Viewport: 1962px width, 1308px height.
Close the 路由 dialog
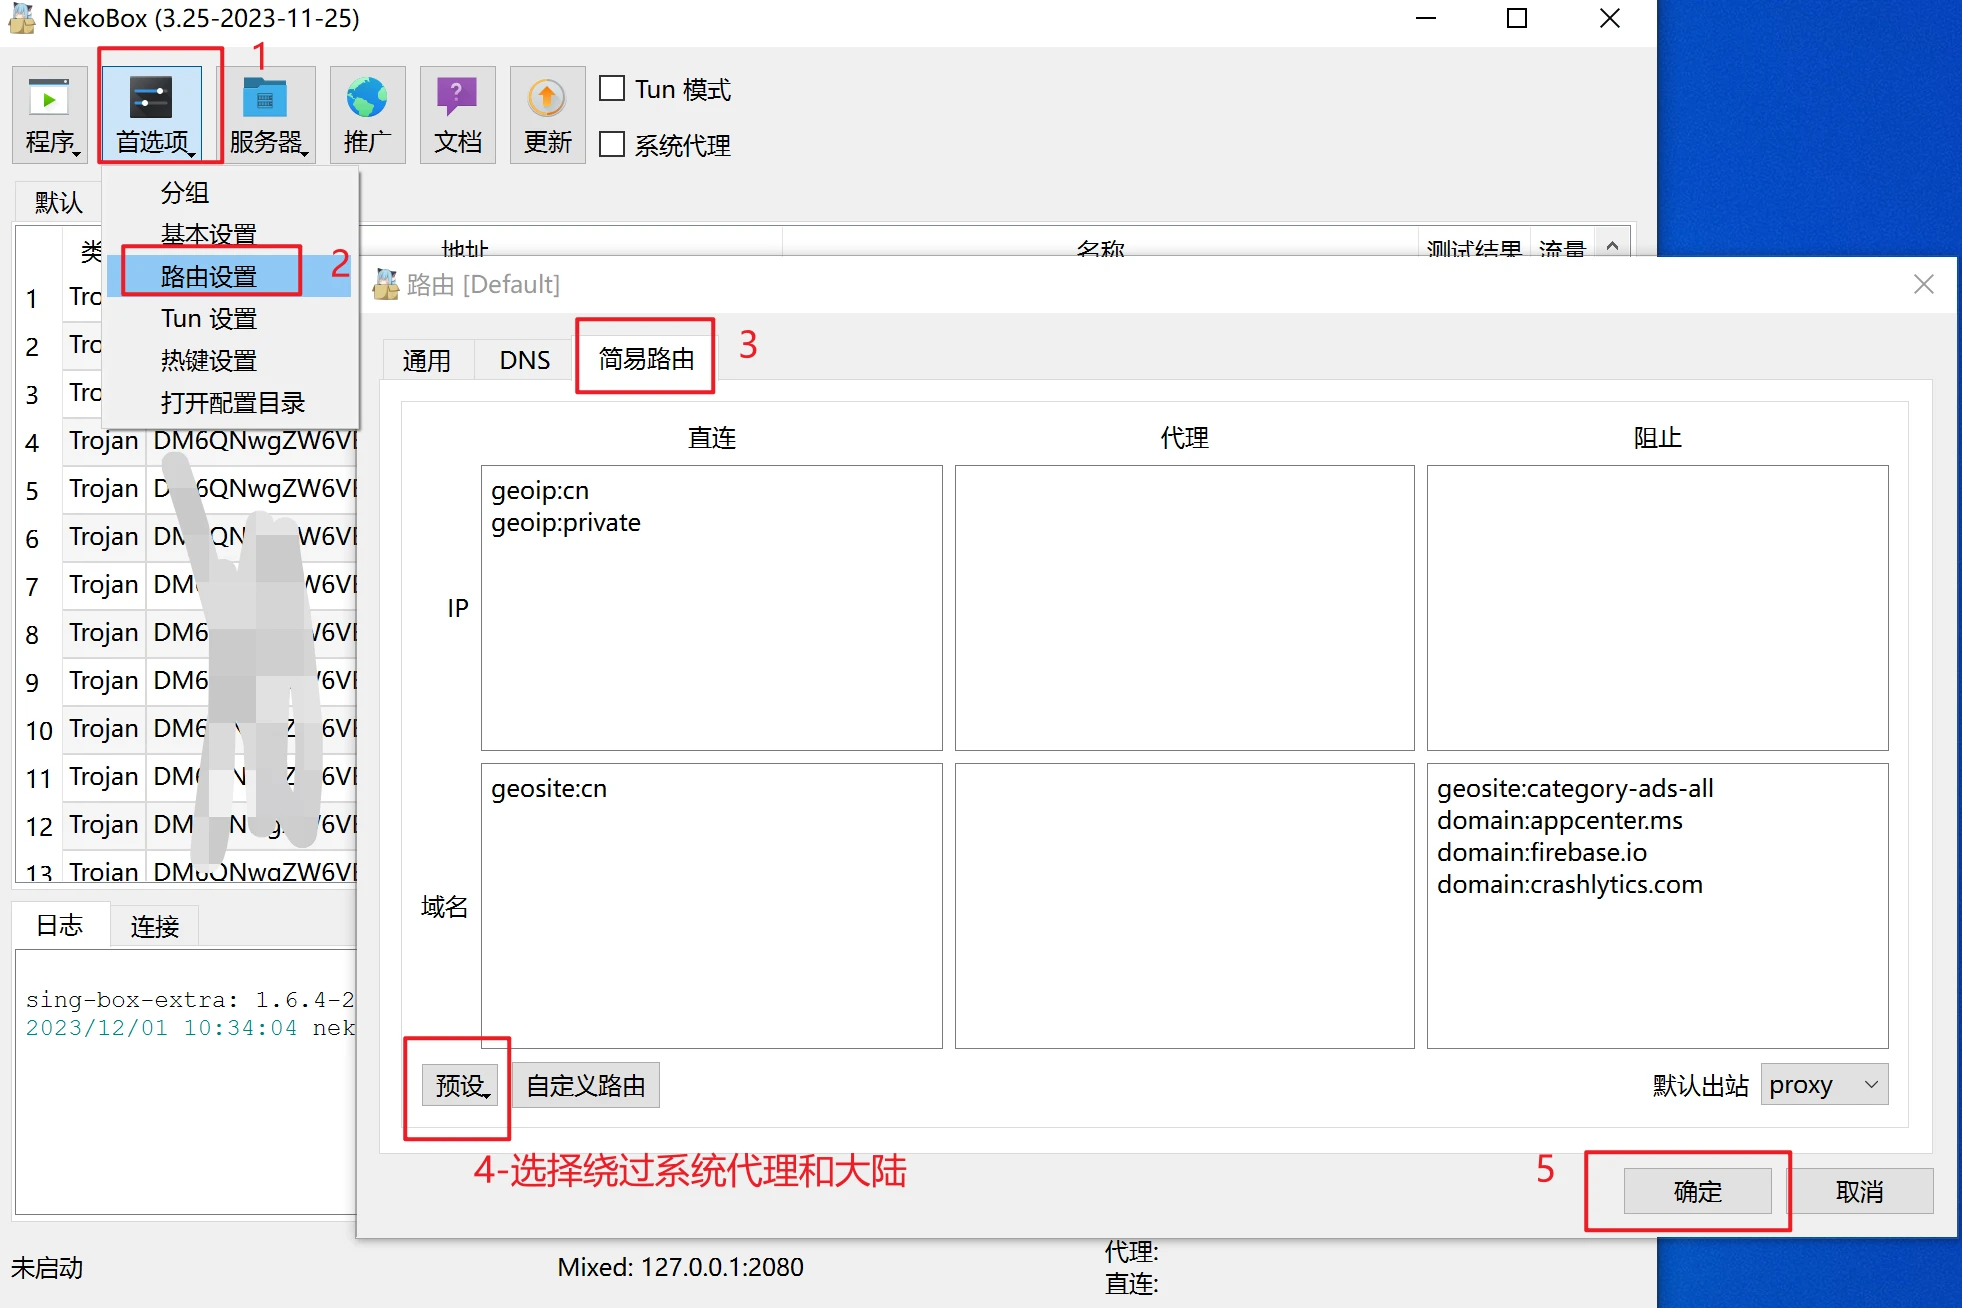coord(1923,285)
